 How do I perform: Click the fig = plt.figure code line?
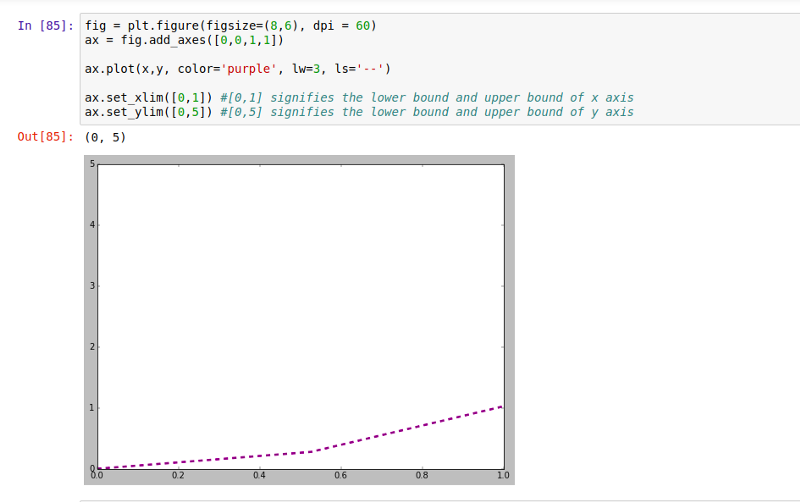[231, 26]
